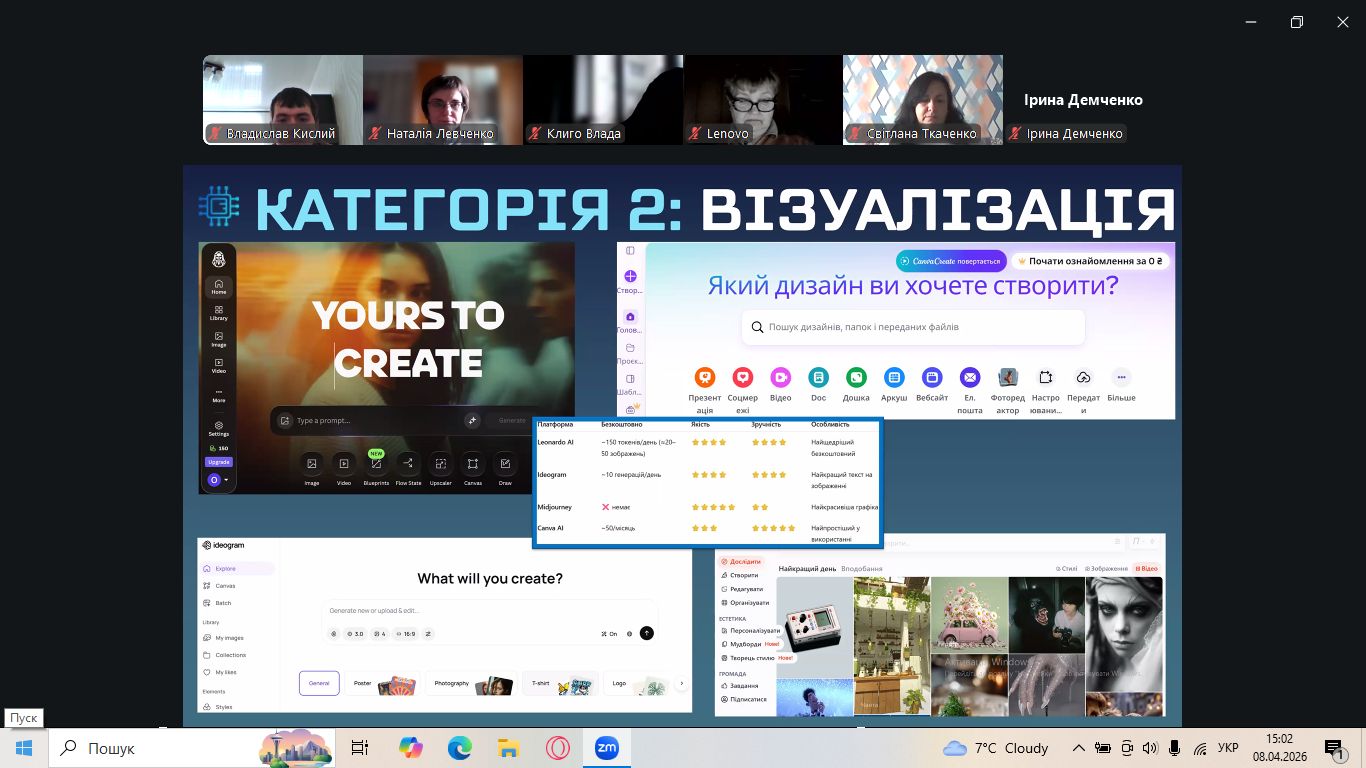This screenshot has height=768, width=1366.
Task: Open the Ideogram image count selector showing 4
Action: tap(379, 634)
